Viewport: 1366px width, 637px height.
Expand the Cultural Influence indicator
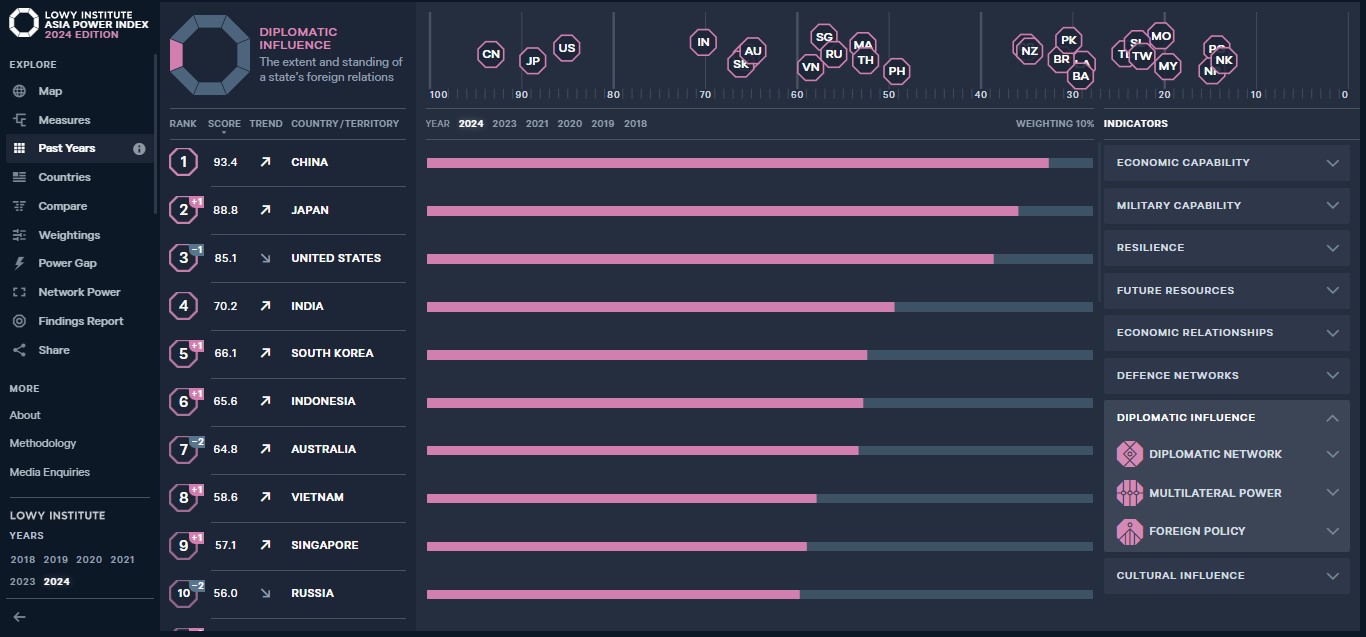1226,576
